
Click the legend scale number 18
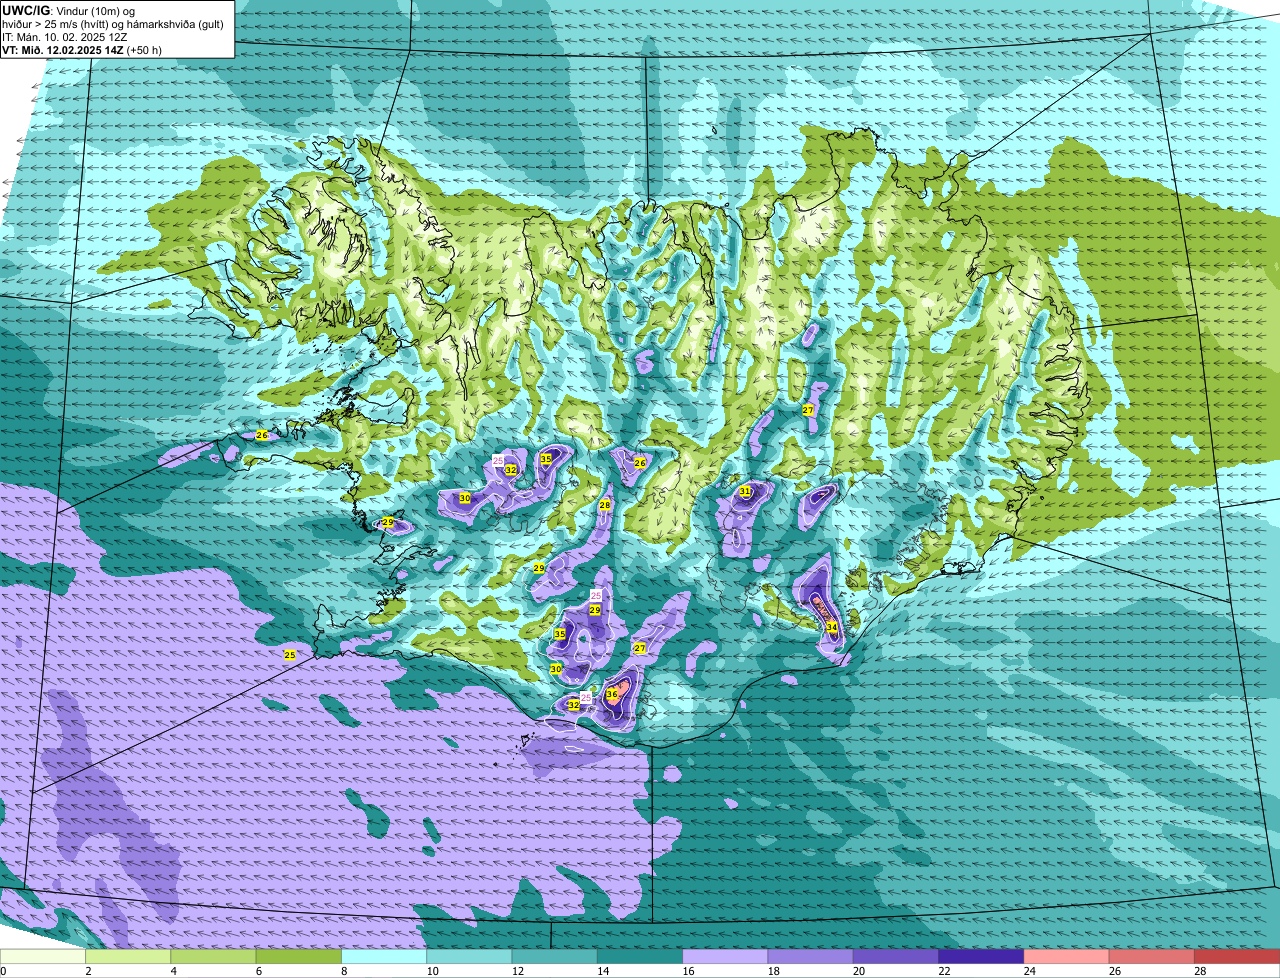(772, 971)
